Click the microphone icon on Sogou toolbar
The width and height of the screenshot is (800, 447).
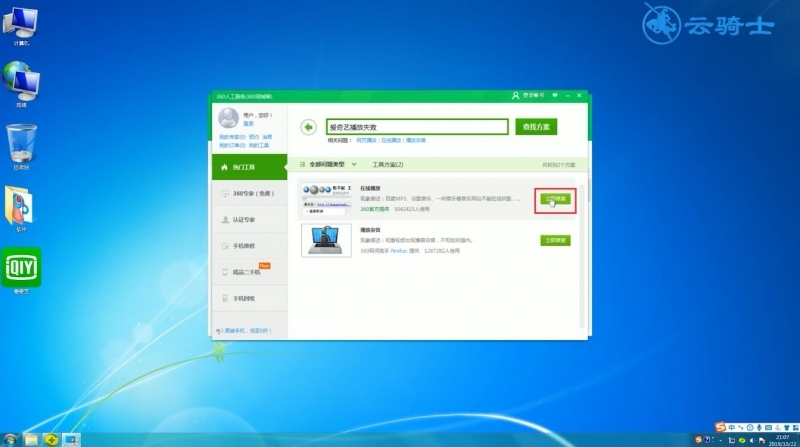(759, 428)
